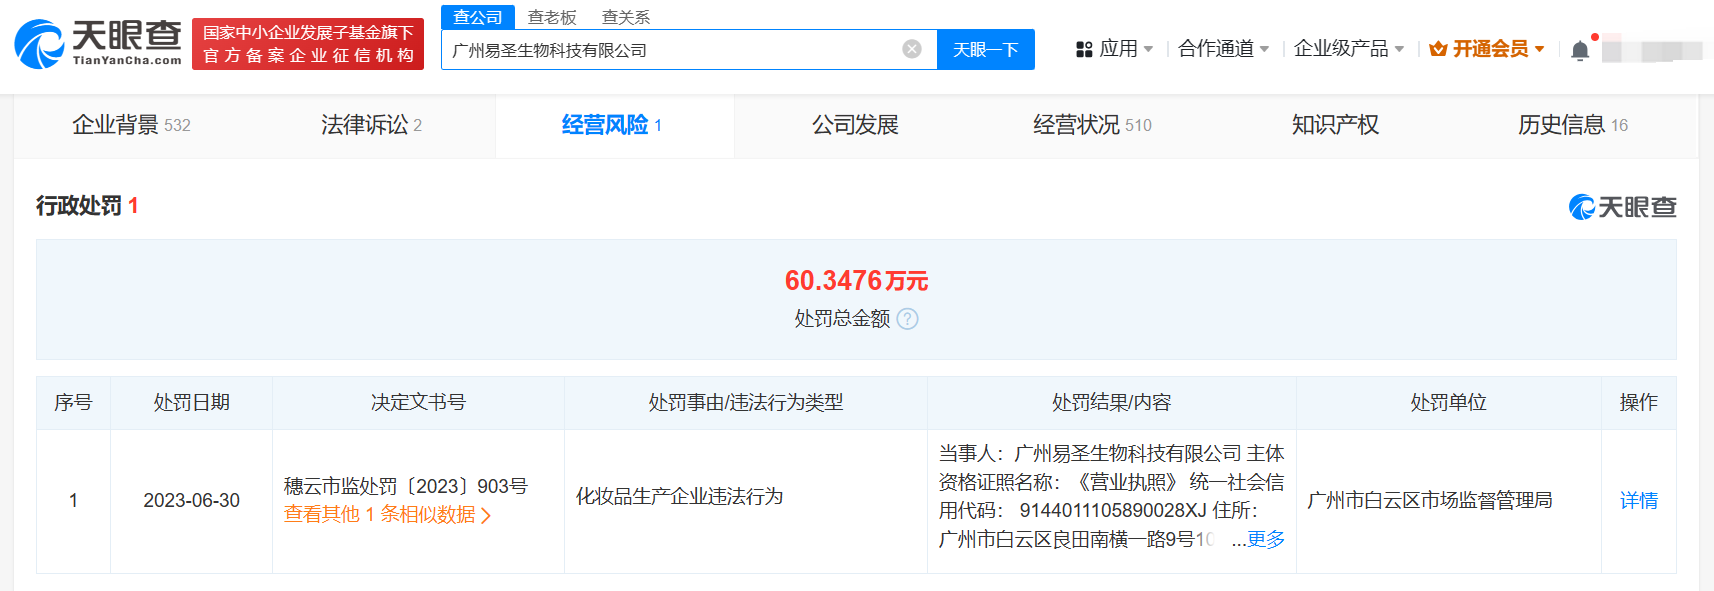Click the help question mark beside 处罚总金额
The height and width of the screenshot is (591, 1714).
(x=907, y=319)
